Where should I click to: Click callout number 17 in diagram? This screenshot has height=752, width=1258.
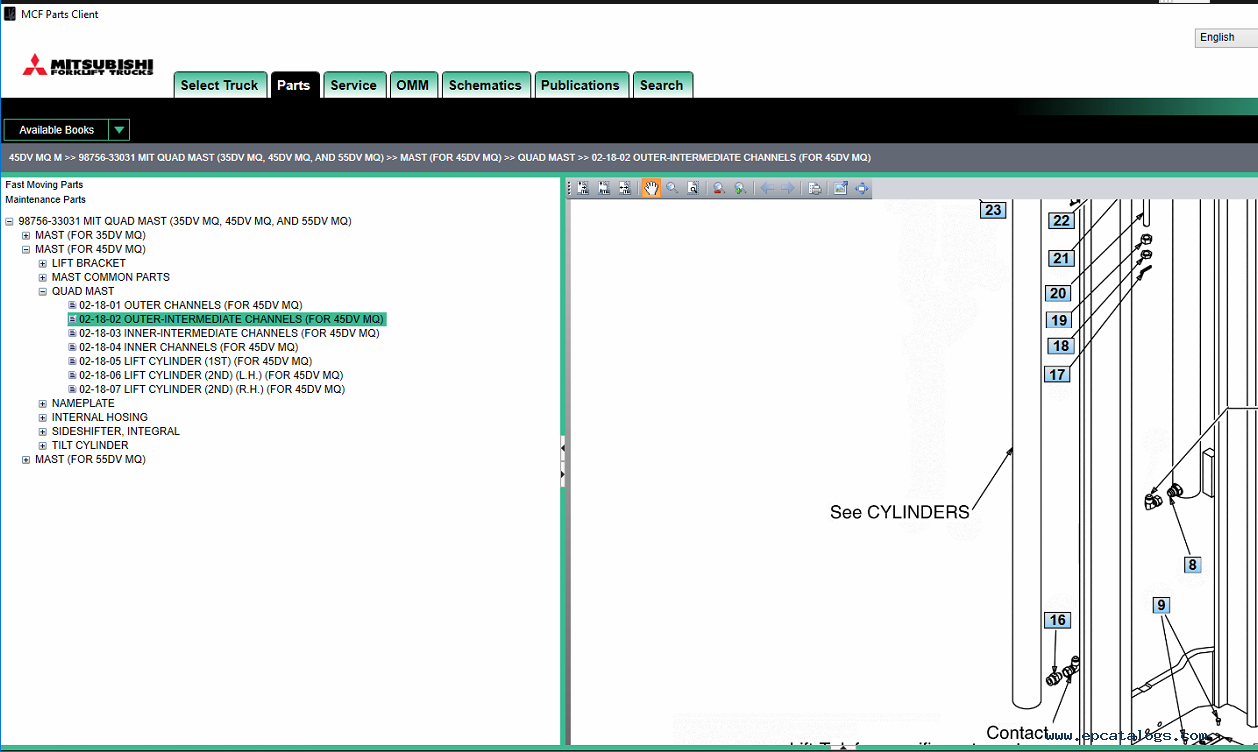point(1057,375)
